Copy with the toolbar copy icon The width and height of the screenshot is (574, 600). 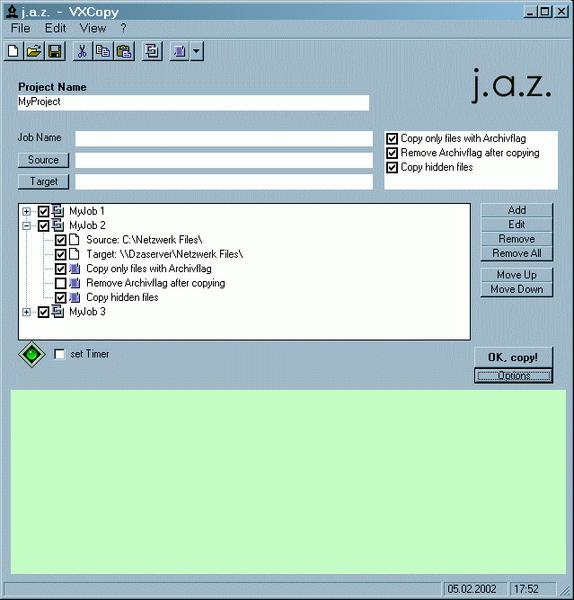[103, 51]
